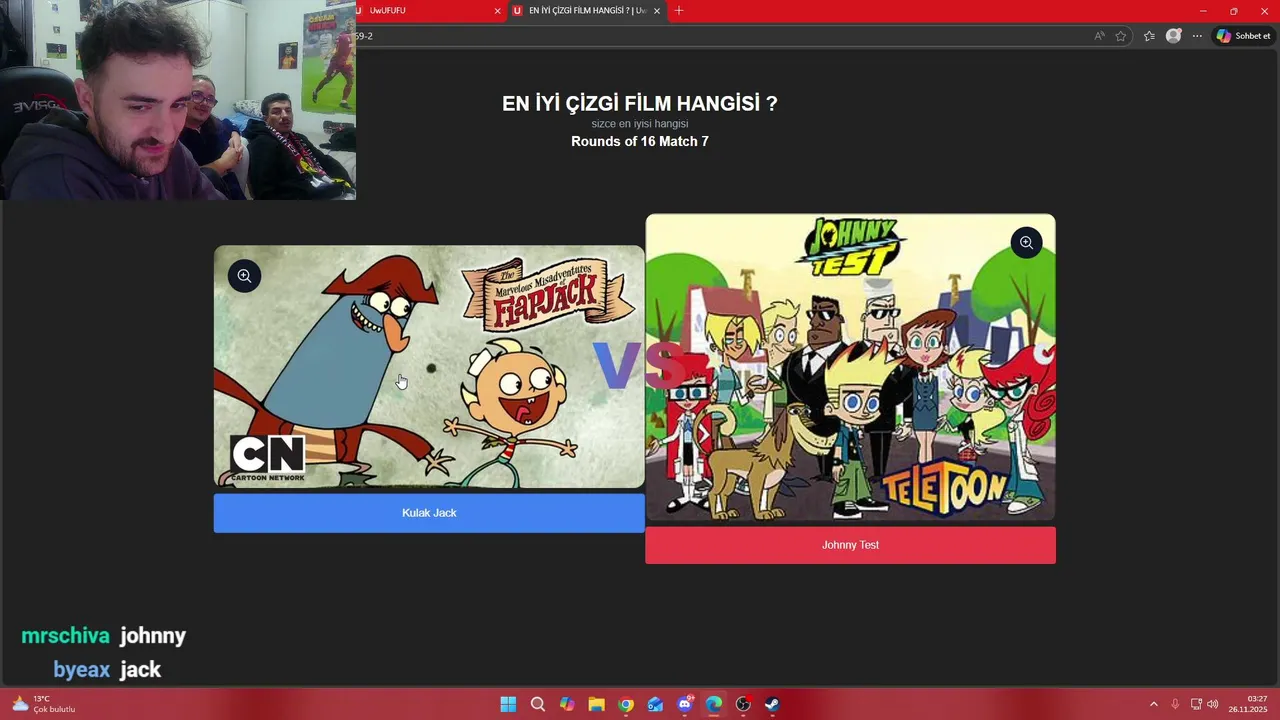Open network settings from the system tray
This screenshot has height=720, width=1280.
click(1196, 704)
